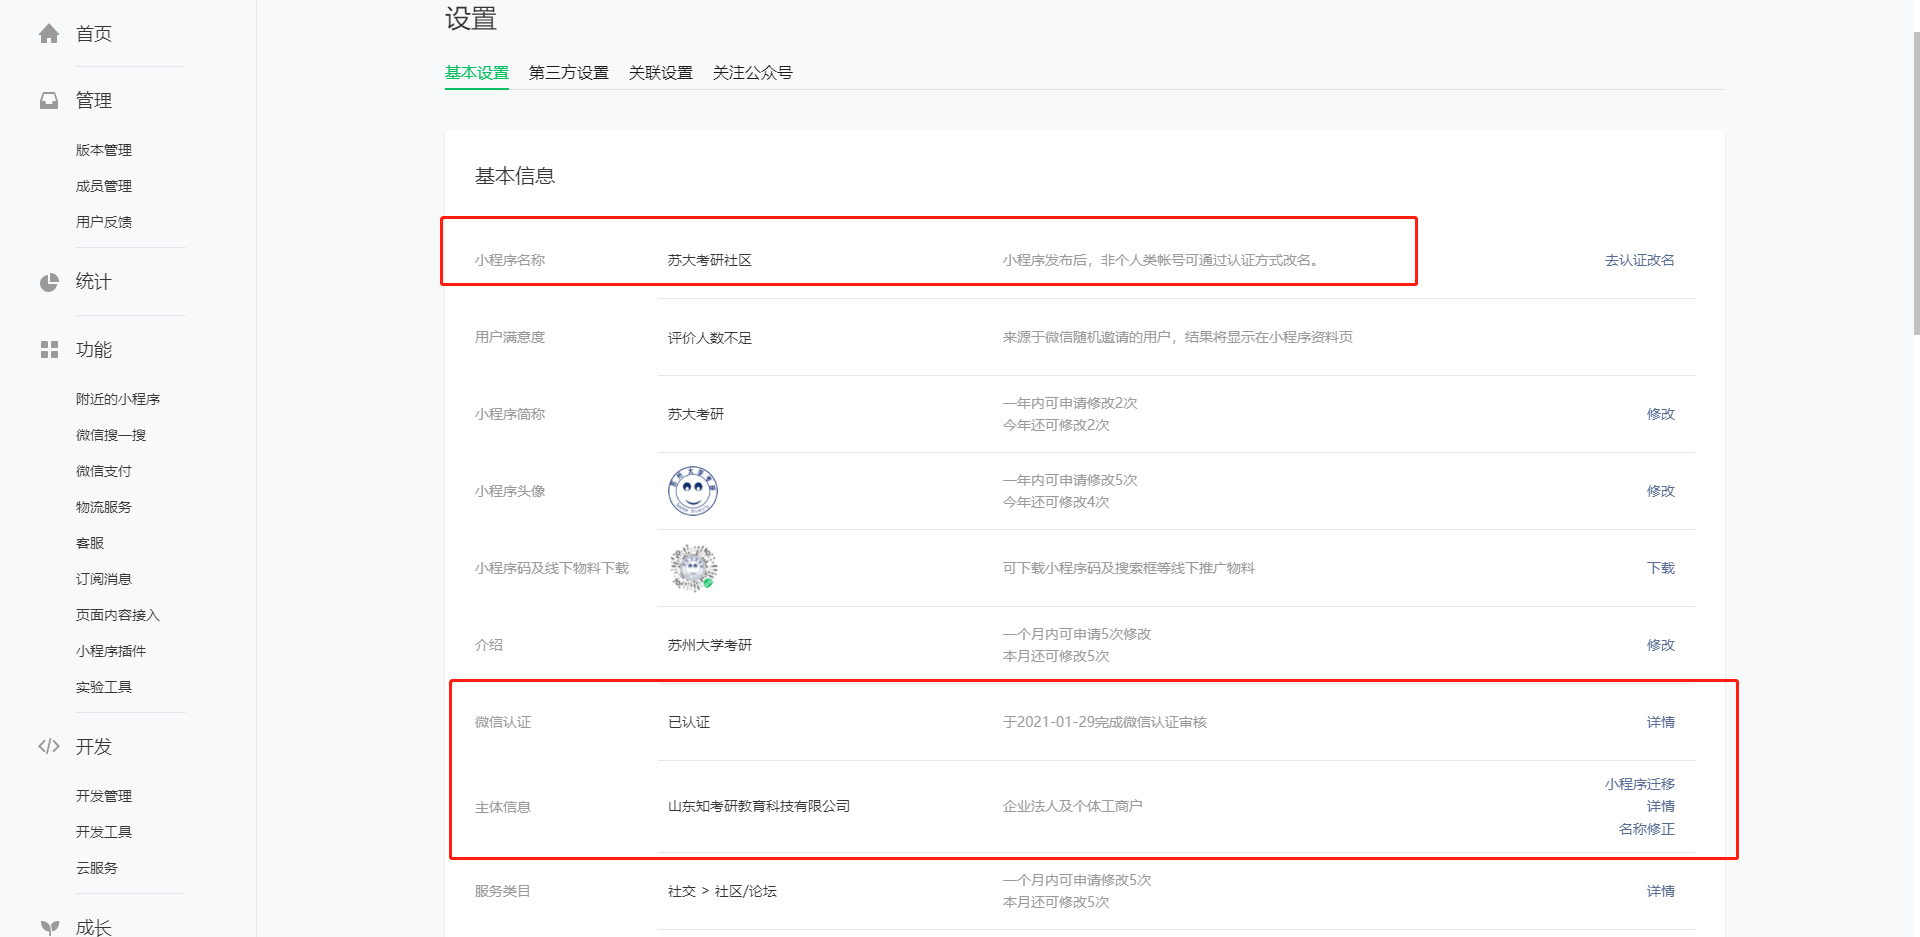Click the 开发 section heading
1920x937 pixels.
(94, 747)
